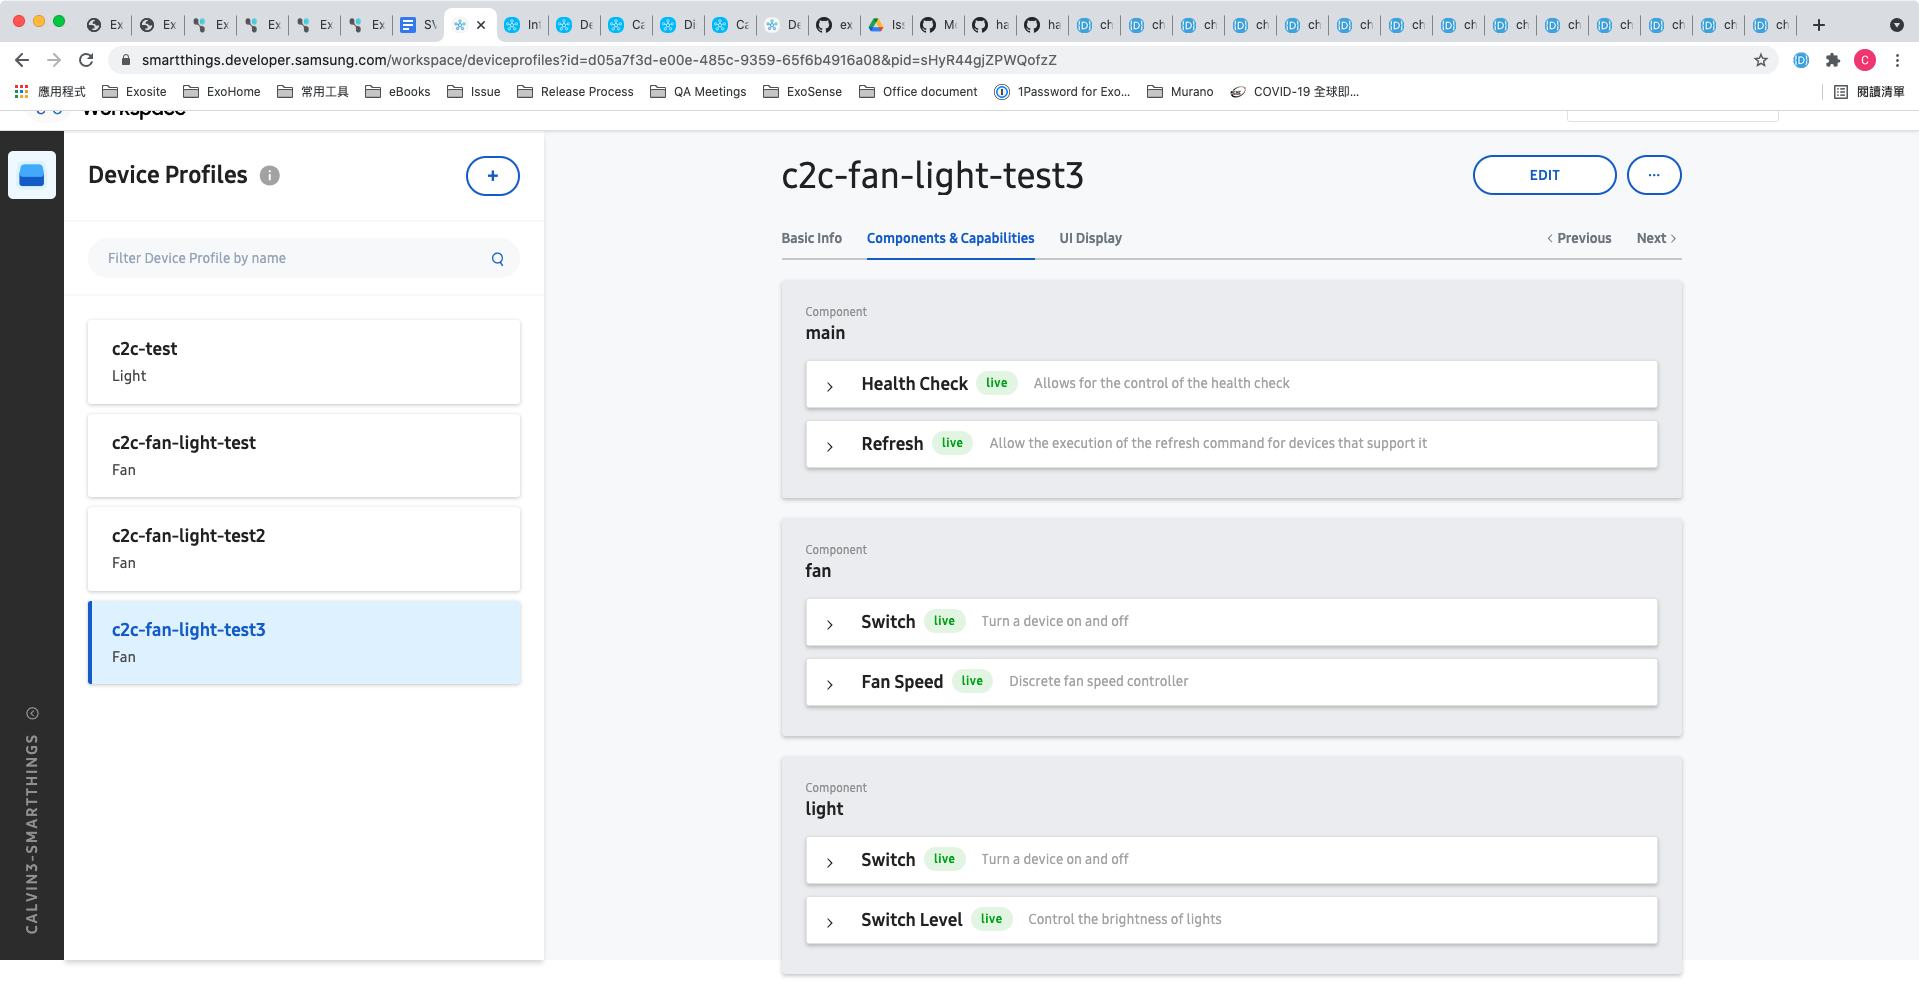Open the browser extensions puzzle icon
This screenshot has width=1919, height=1000.
tap(1833, 60)
